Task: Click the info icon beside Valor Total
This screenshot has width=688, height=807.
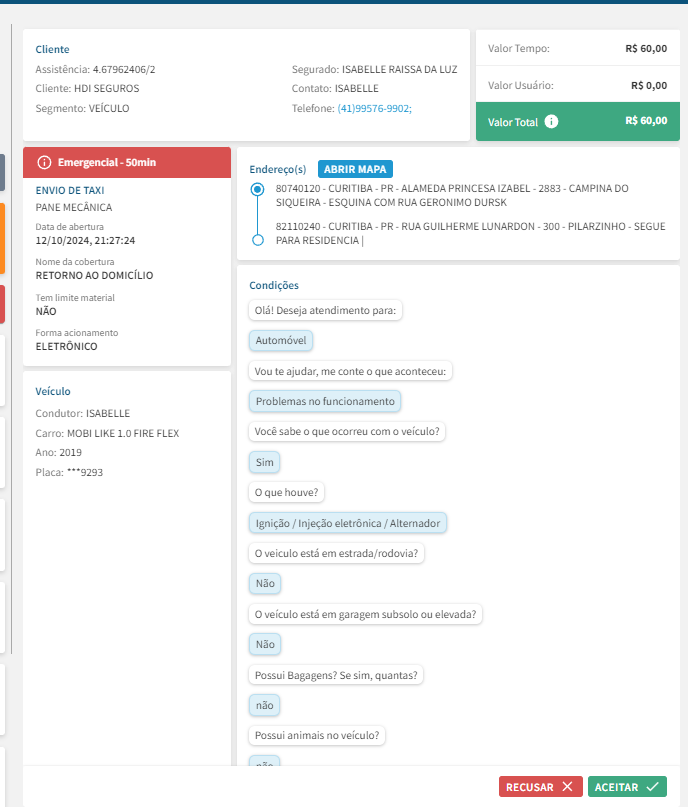Action: (551, 121)
